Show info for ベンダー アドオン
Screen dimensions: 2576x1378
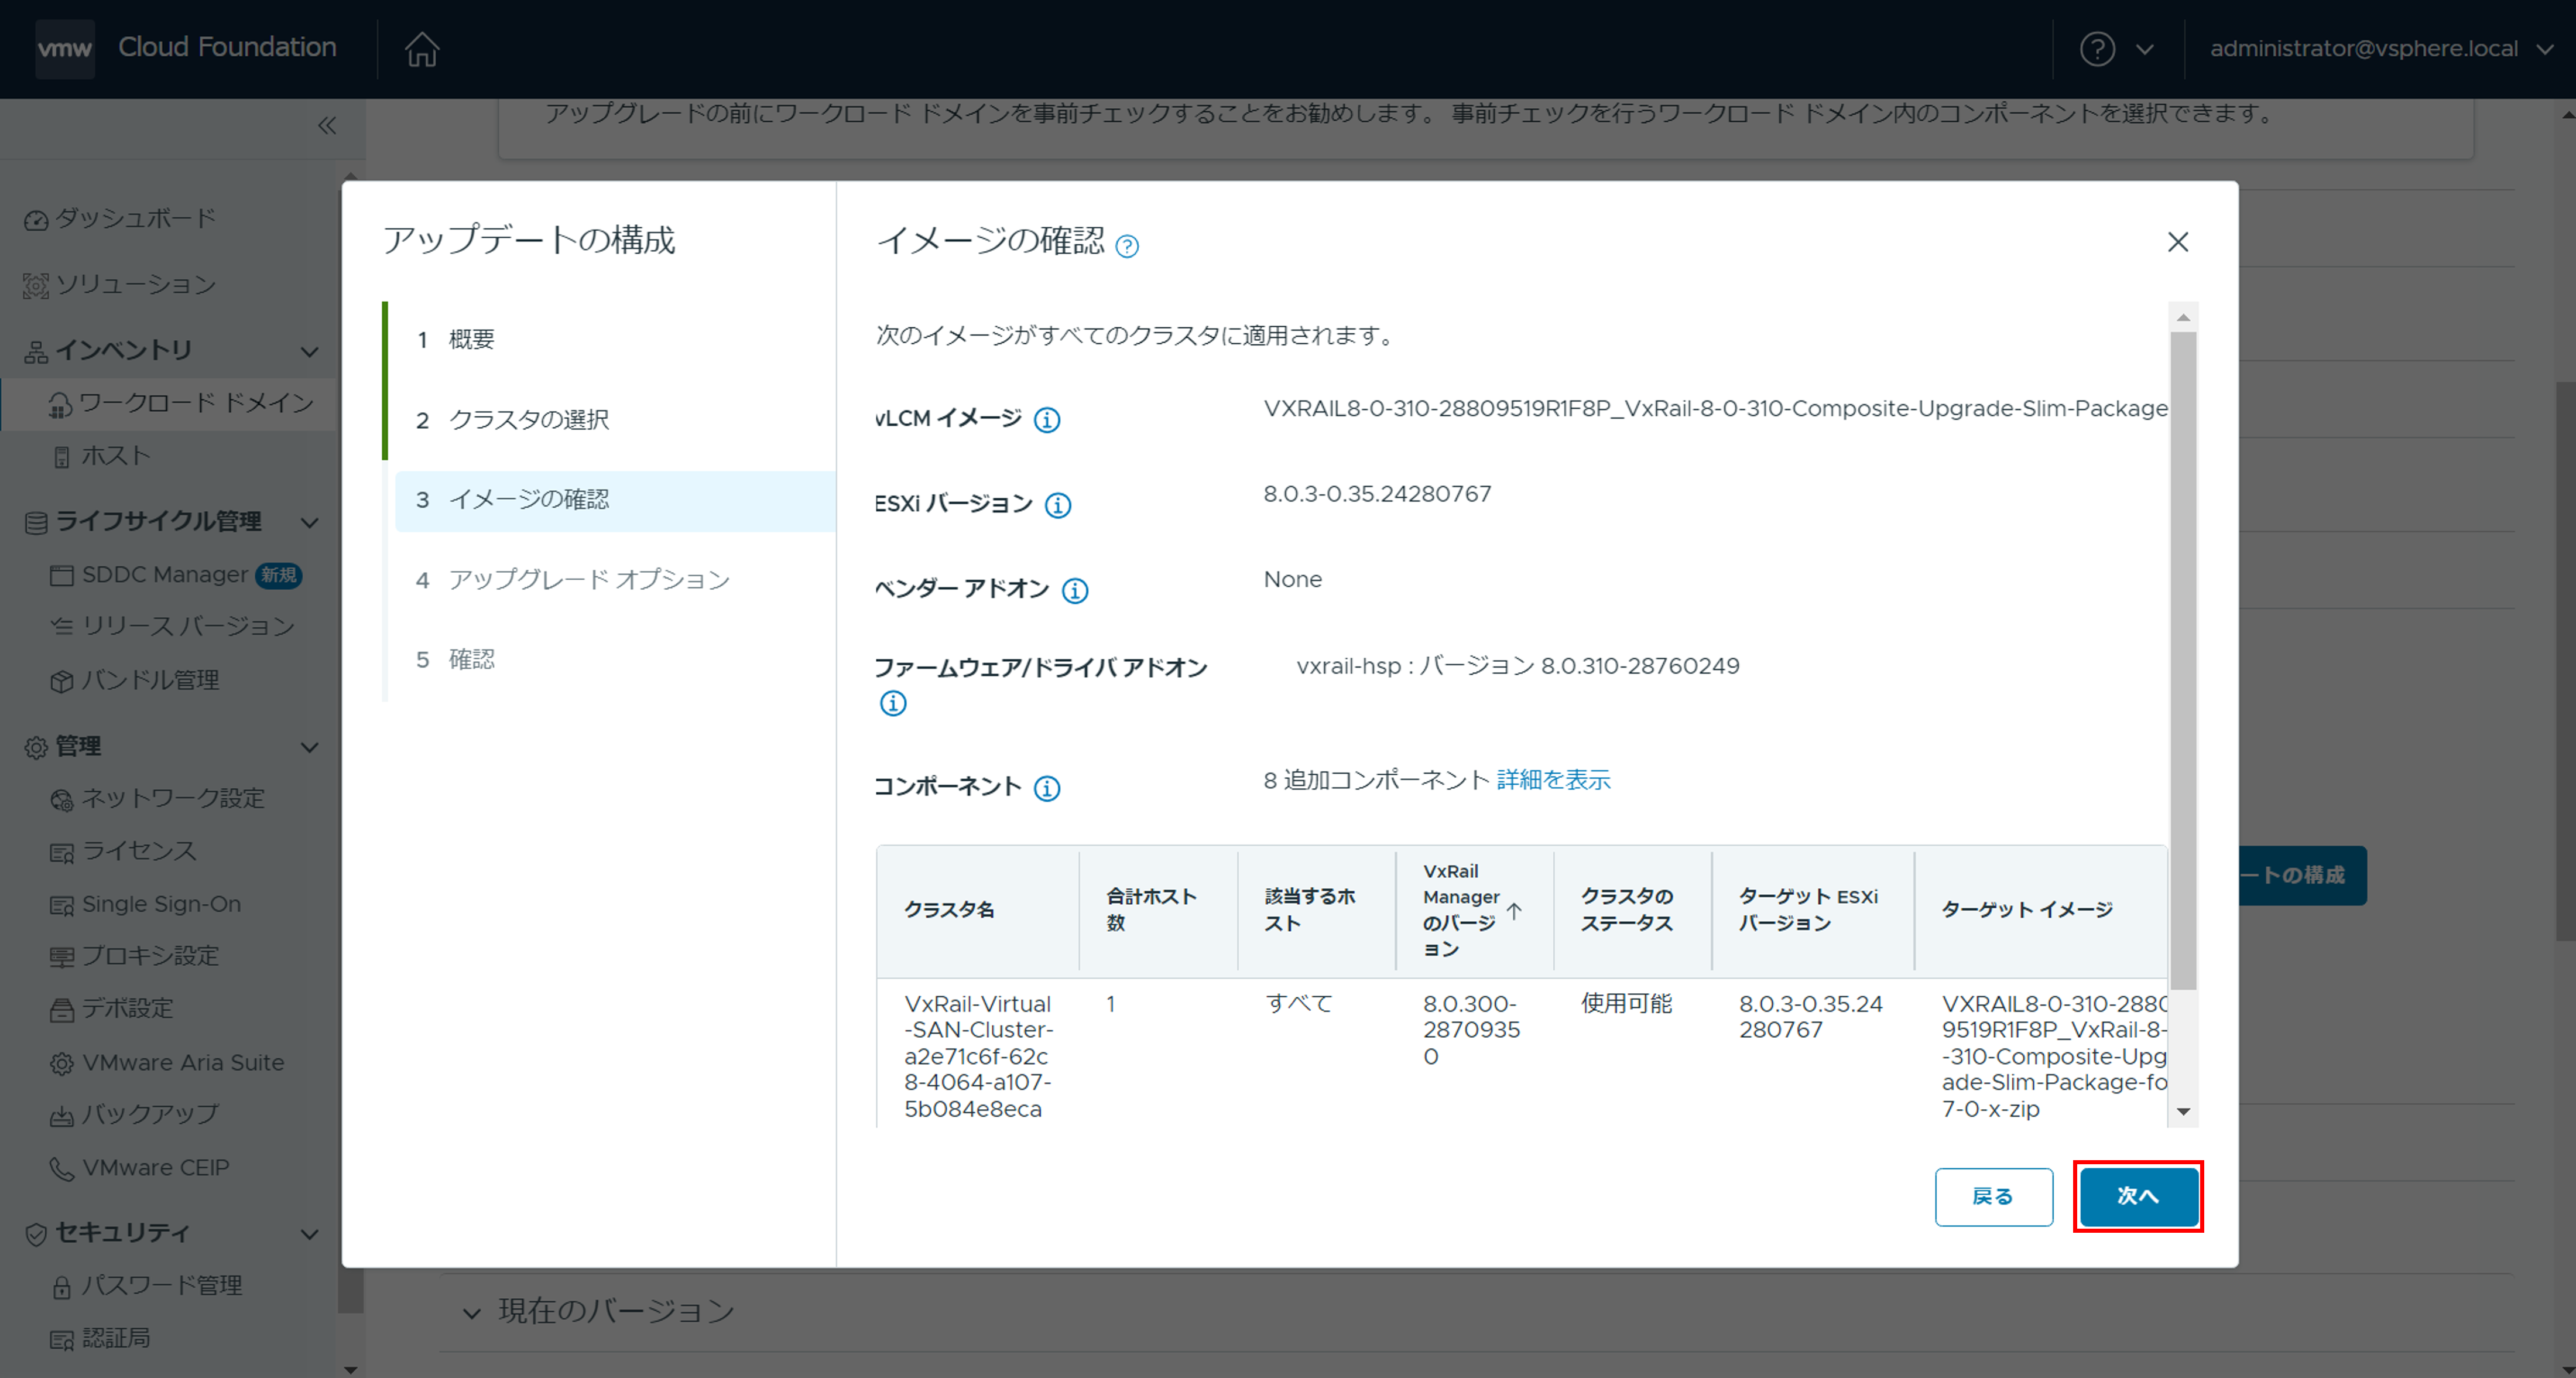pyautogui.click(x=1075, y=591)
